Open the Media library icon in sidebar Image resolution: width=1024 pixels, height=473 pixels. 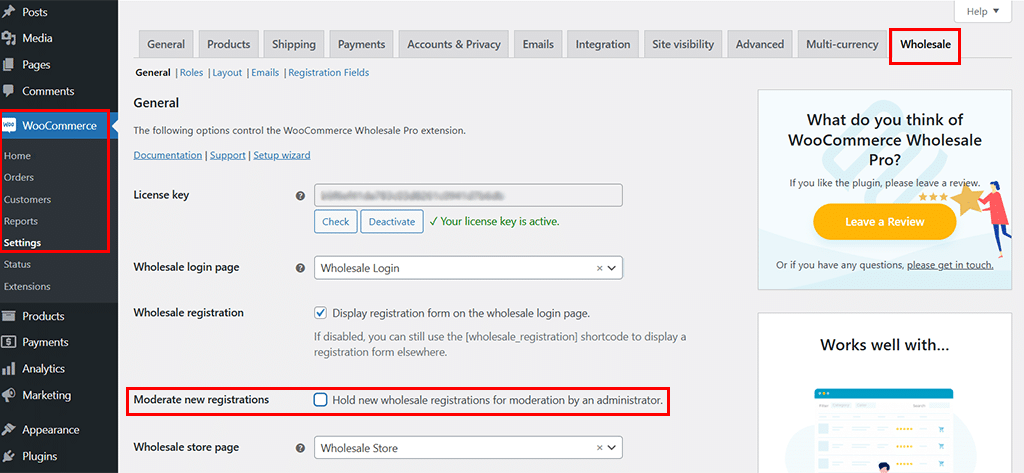[x=9, y=38]
